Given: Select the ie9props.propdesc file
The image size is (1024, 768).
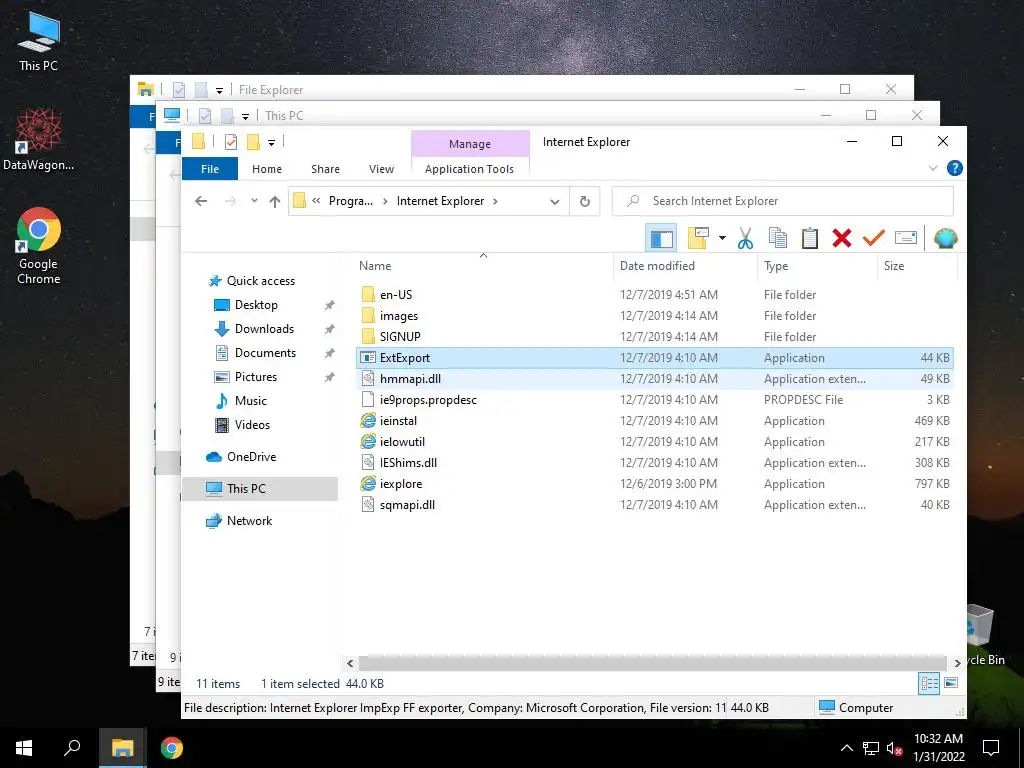Looking at the screenshot, I should 655,400.
